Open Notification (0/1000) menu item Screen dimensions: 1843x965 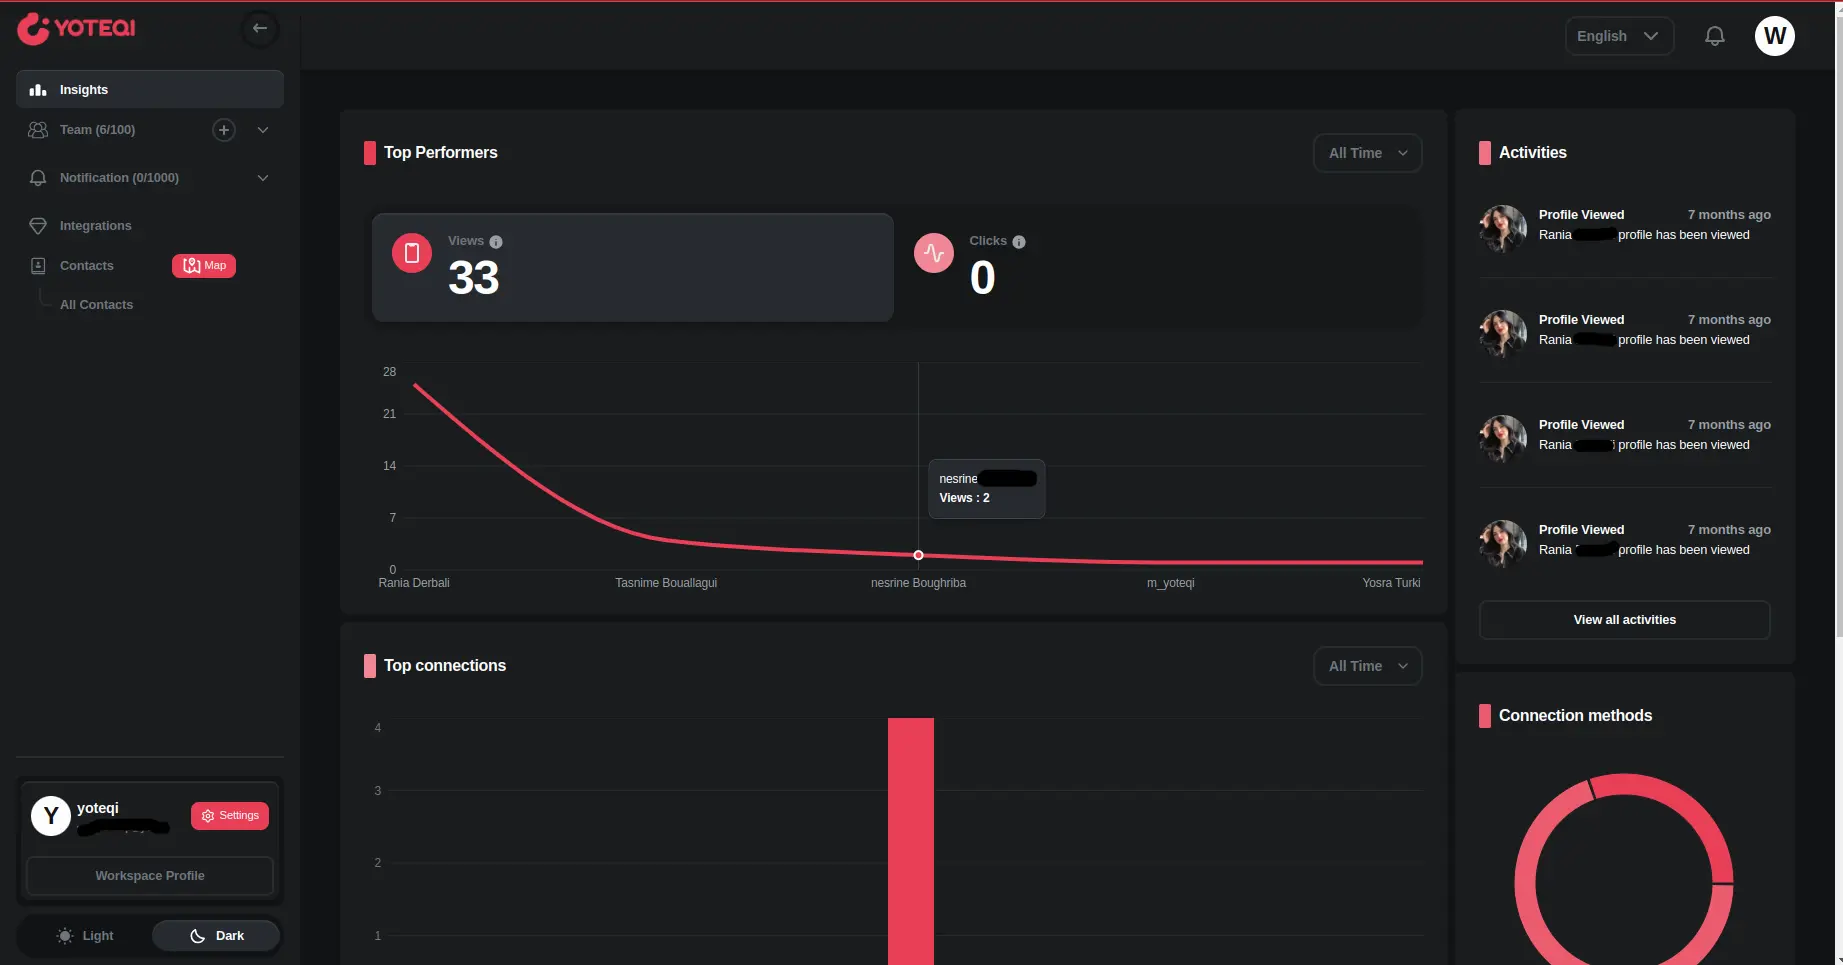tap(119, 178)
